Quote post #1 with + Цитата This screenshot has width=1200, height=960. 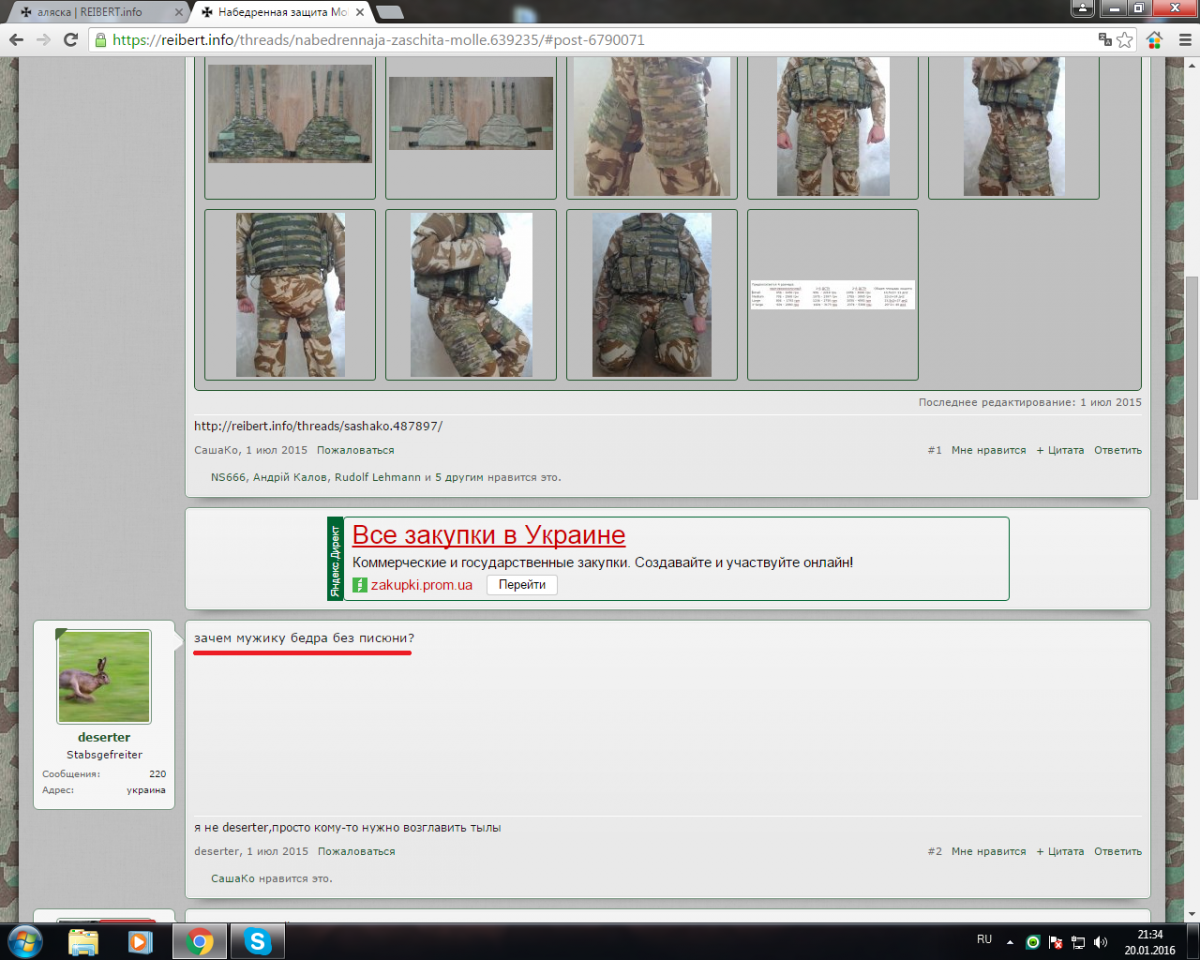point(1060,450)
